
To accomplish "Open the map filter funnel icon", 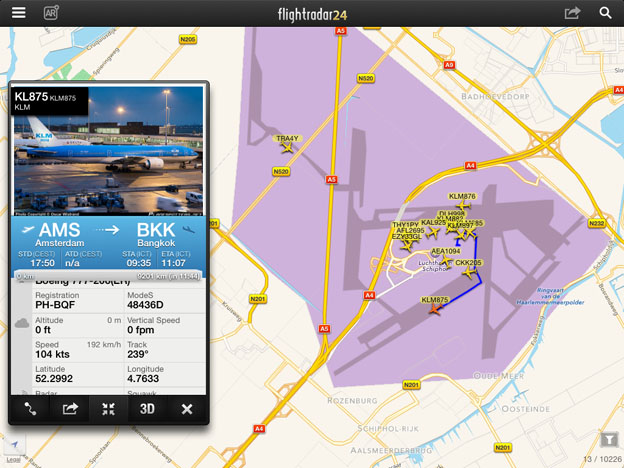I will pyautogui.click(x=608, y=440).
